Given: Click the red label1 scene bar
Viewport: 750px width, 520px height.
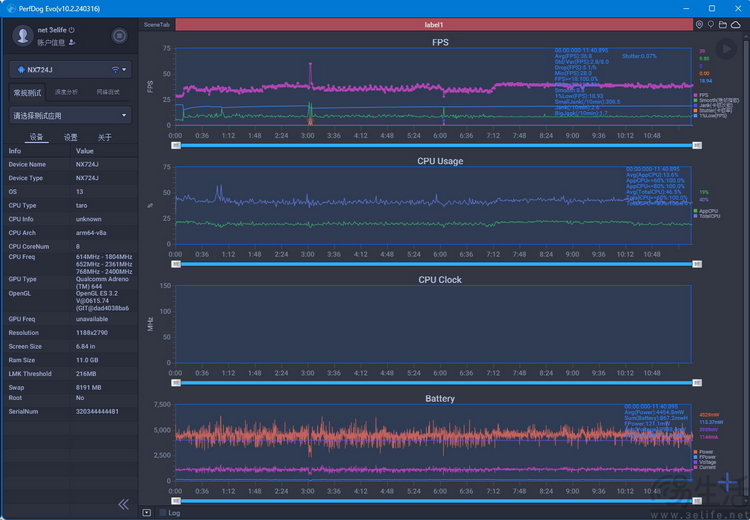Looking at the screenshot, I should (434, 24).
